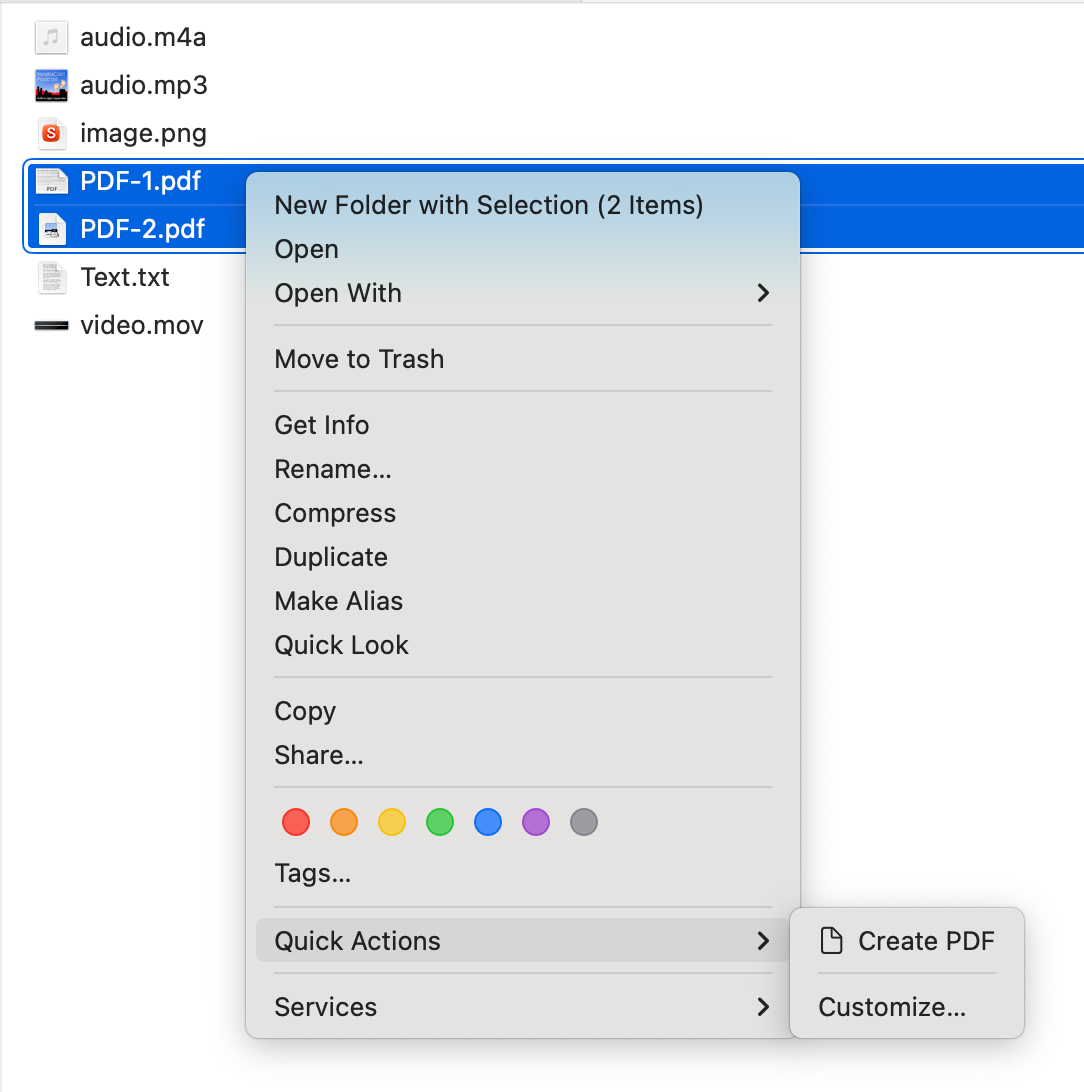Expand the Services submenu
The image size is (1084, 1092).
763,1007
